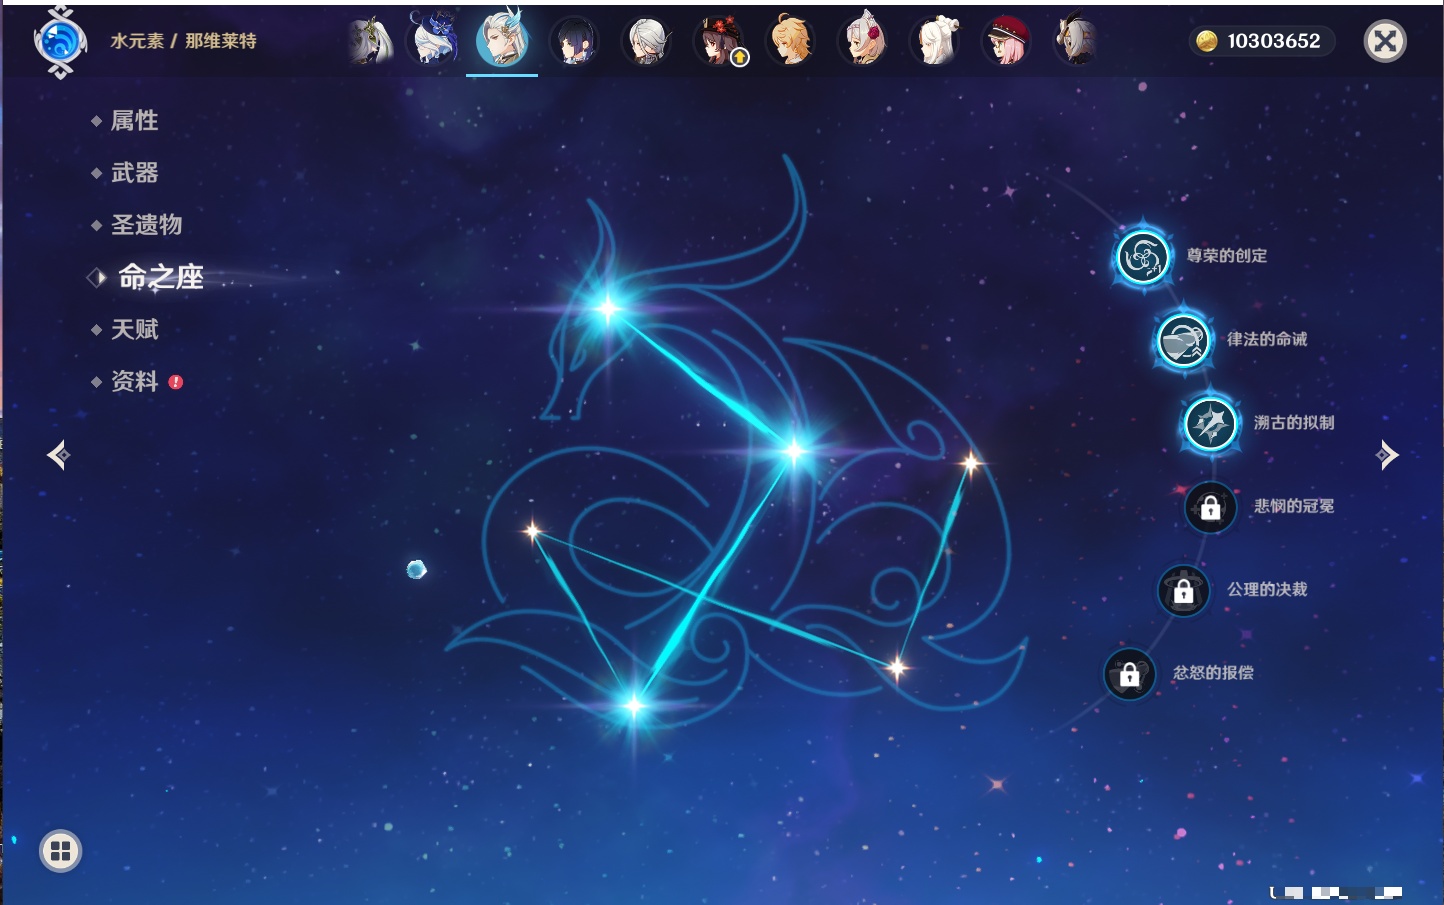Click the 溯古的拟制 label
1444x905 pixels.
point(1294,422)
